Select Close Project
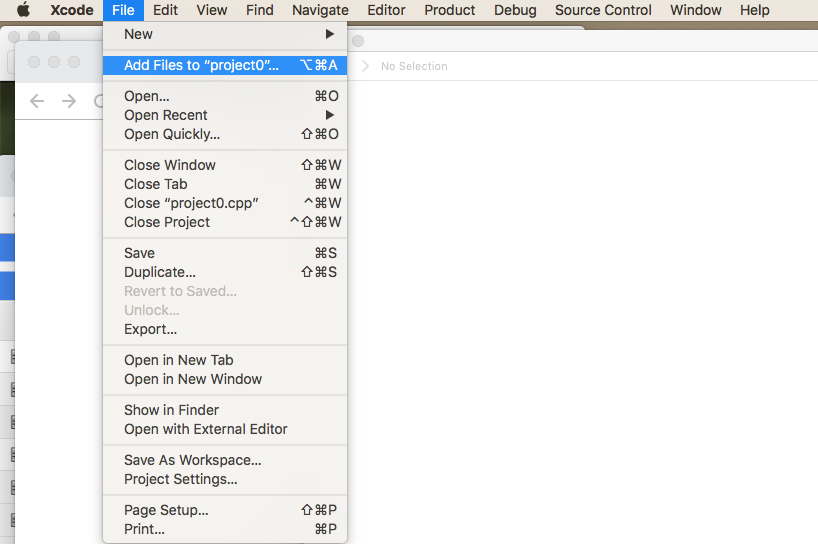 click(x=225, y=222)
